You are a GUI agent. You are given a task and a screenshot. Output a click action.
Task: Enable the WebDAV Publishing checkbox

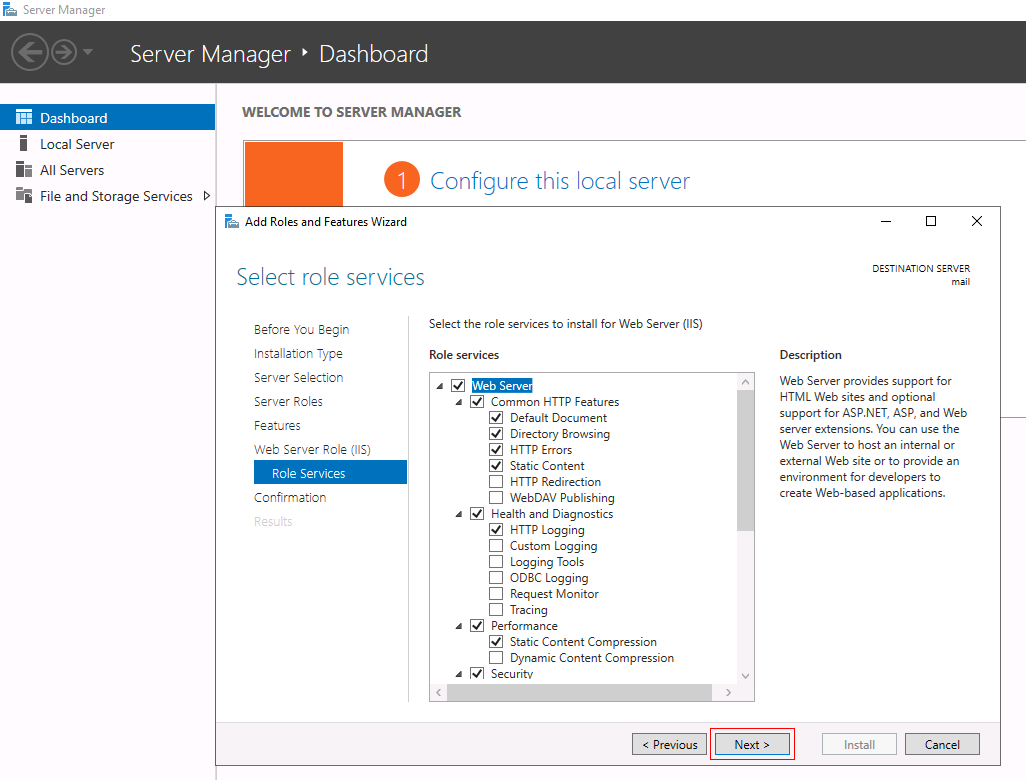[496, 497]
